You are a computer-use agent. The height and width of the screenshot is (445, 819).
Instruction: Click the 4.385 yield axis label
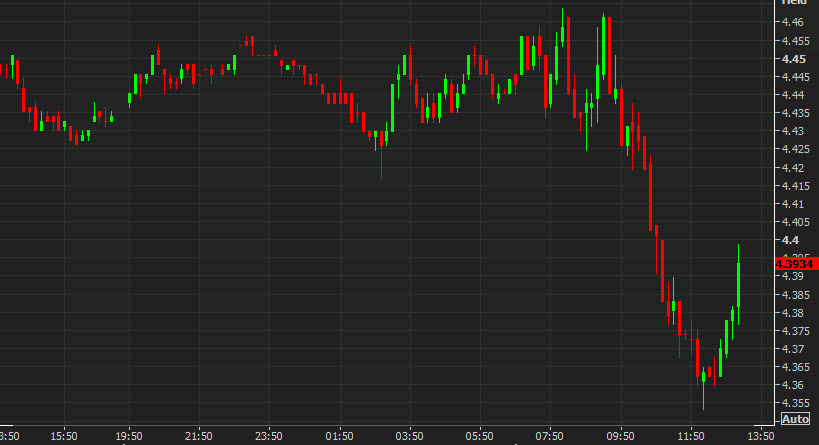tap(795, 295)
